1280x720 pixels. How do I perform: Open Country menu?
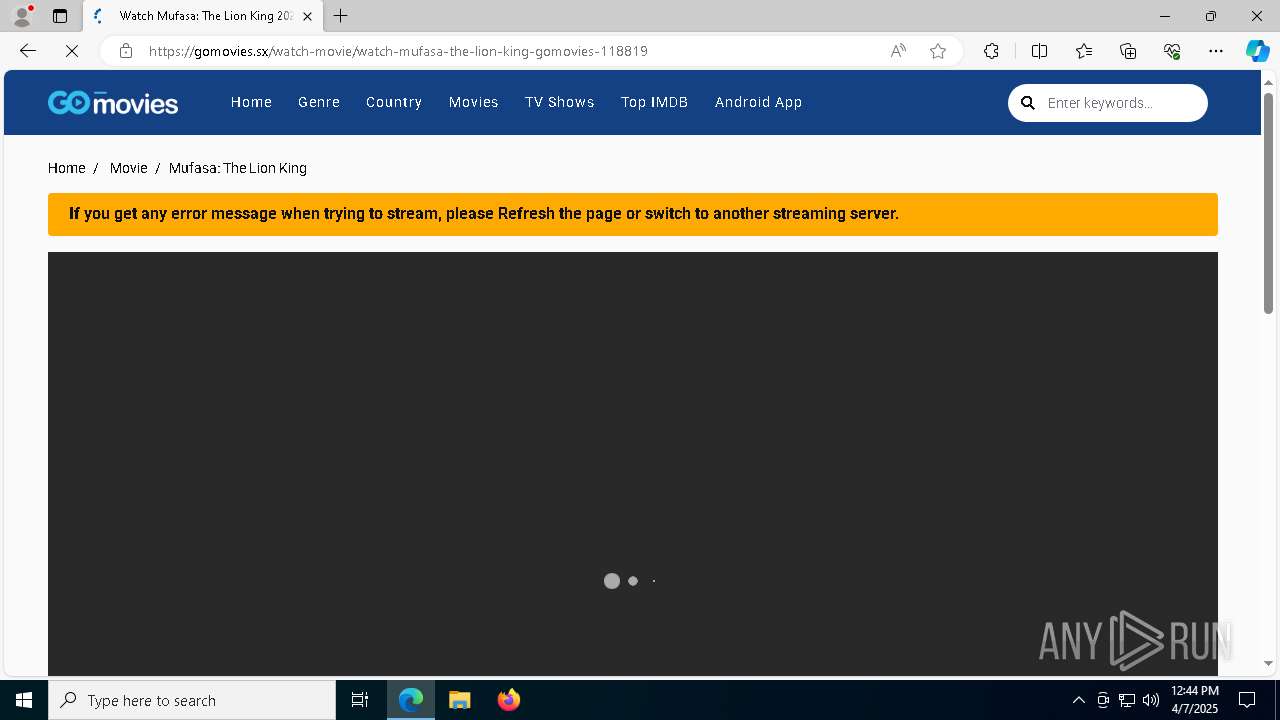(x=394, y=102)
